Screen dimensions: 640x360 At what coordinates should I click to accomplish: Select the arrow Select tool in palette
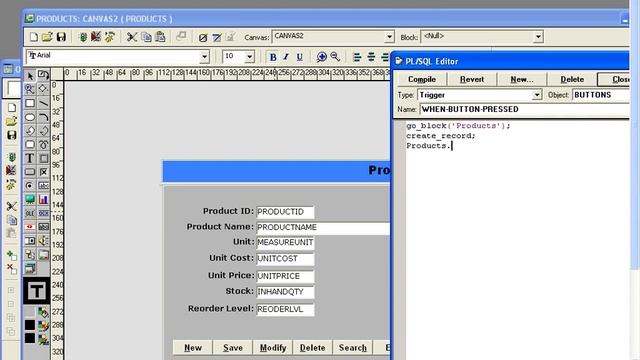coord(30,76)
